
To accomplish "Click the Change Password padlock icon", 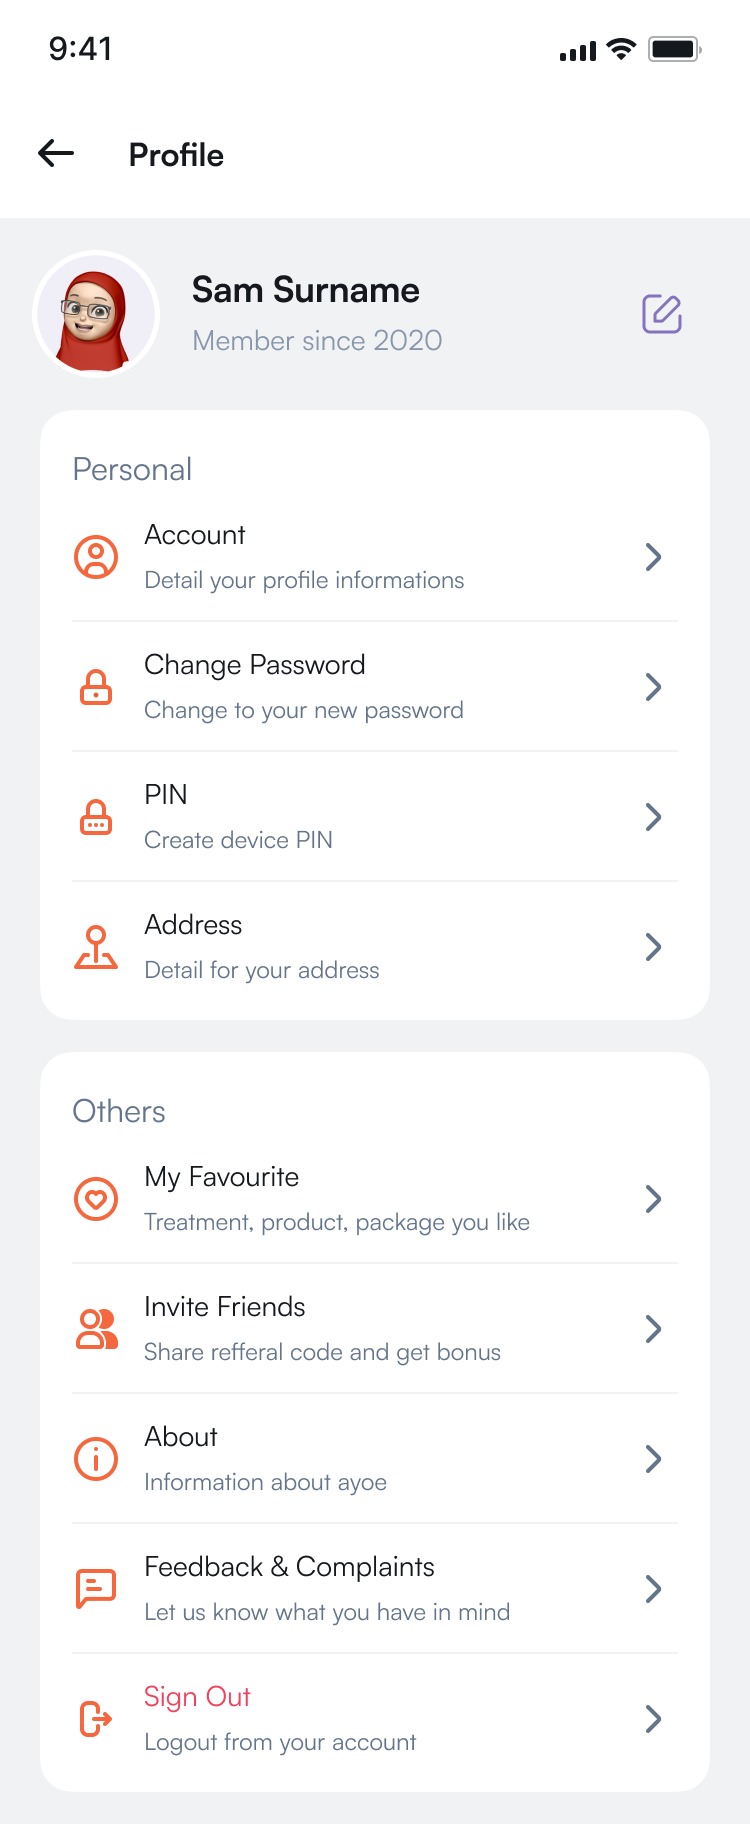I will pyautogui.click(x=96, y=687).
